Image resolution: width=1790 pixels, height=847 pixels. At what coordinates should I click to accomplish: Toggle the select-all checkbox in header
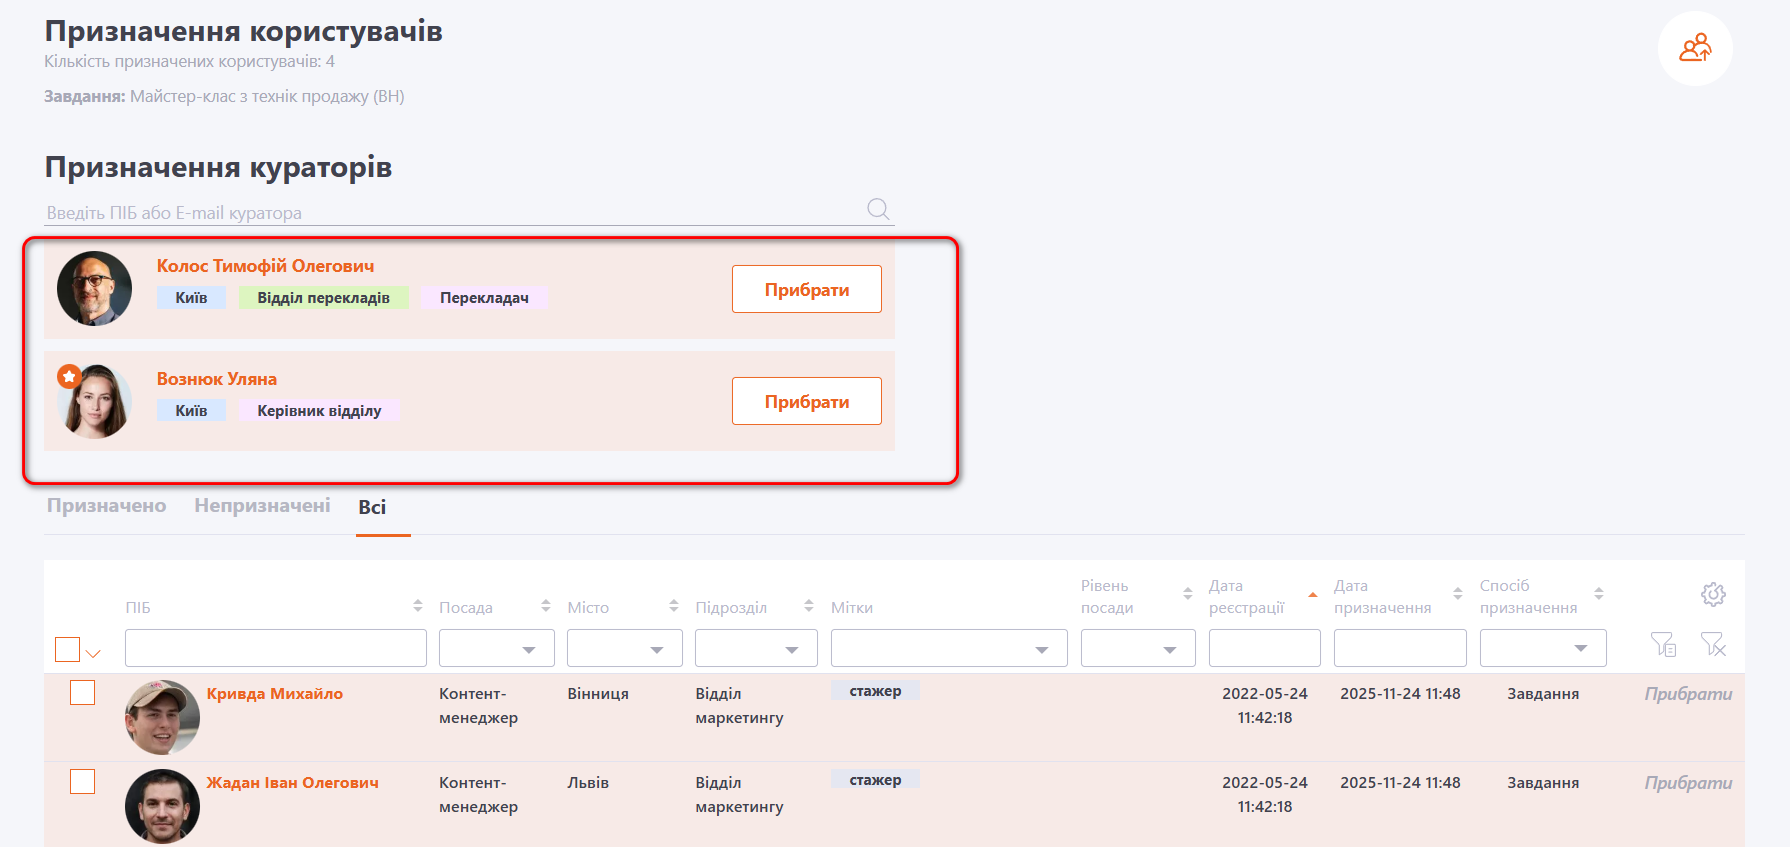[67, 649]
